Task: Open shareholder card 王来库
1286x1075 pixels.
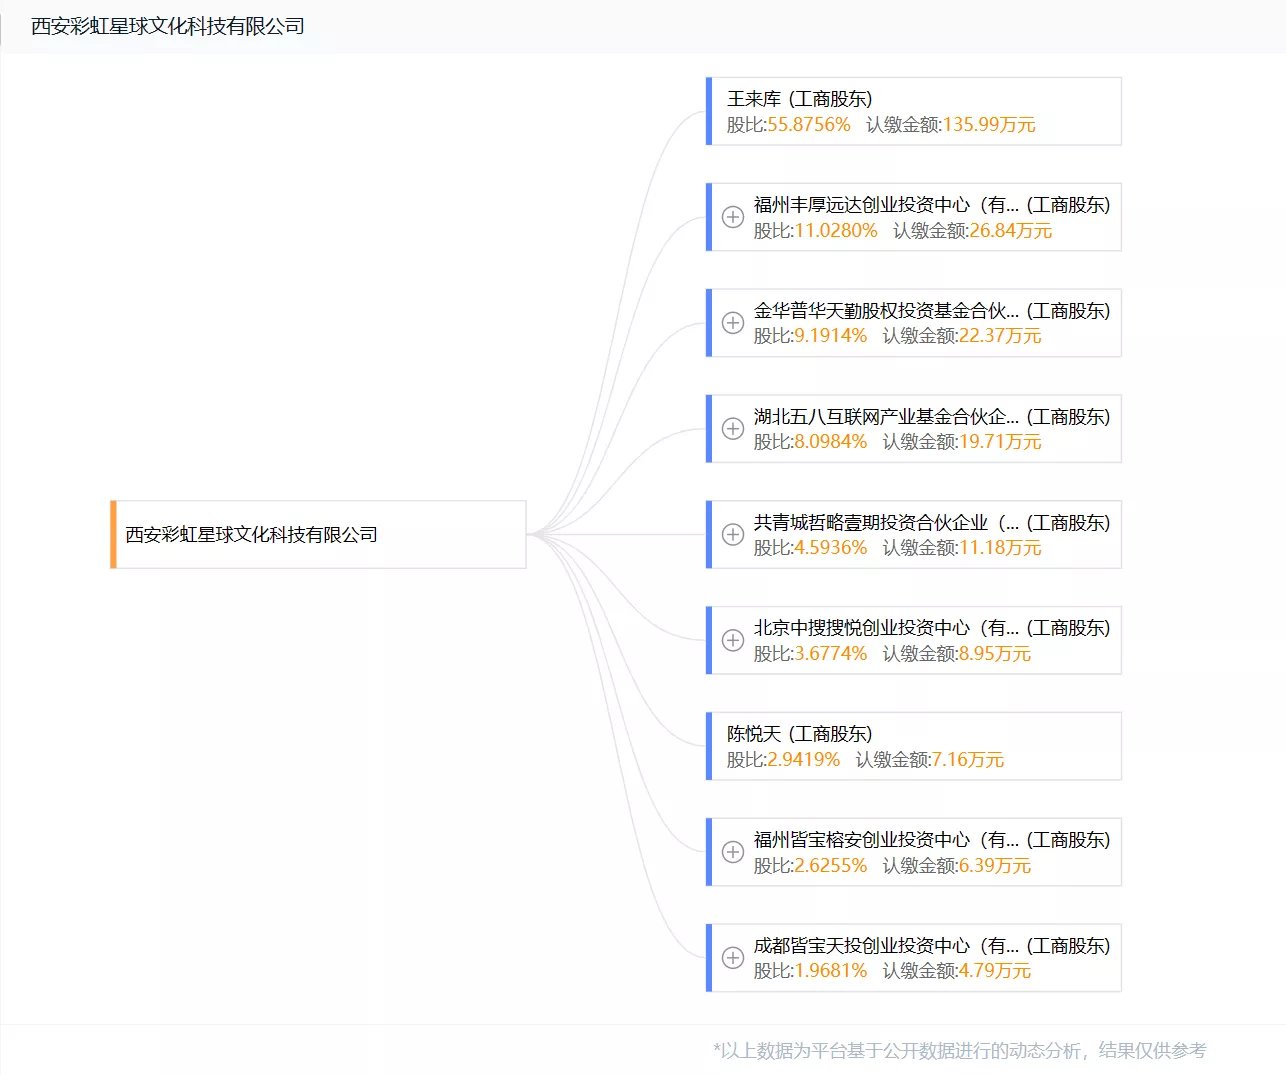Action: (x=914, y=111)
